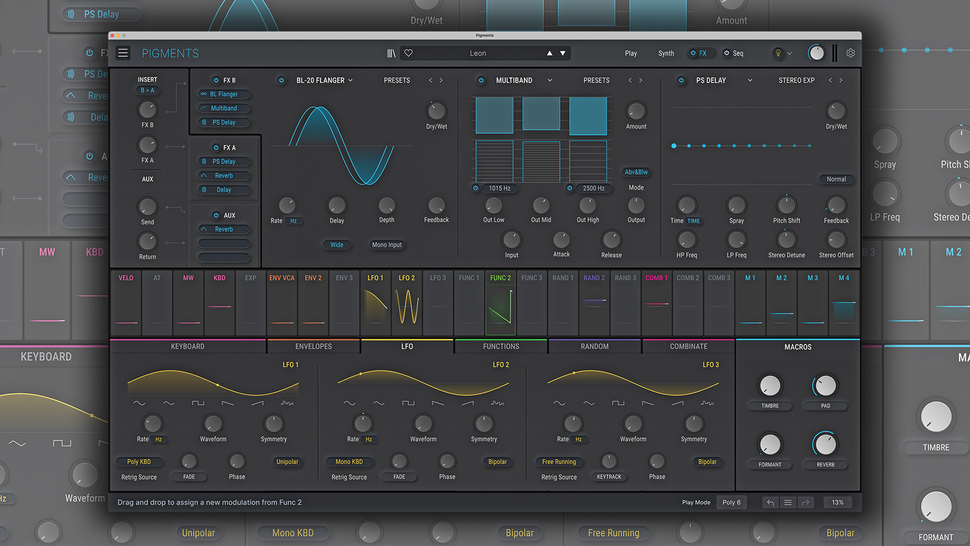Click the Mono Input button in flanger
The height and width of the screenshot is (546, 970).
point(387,245)
